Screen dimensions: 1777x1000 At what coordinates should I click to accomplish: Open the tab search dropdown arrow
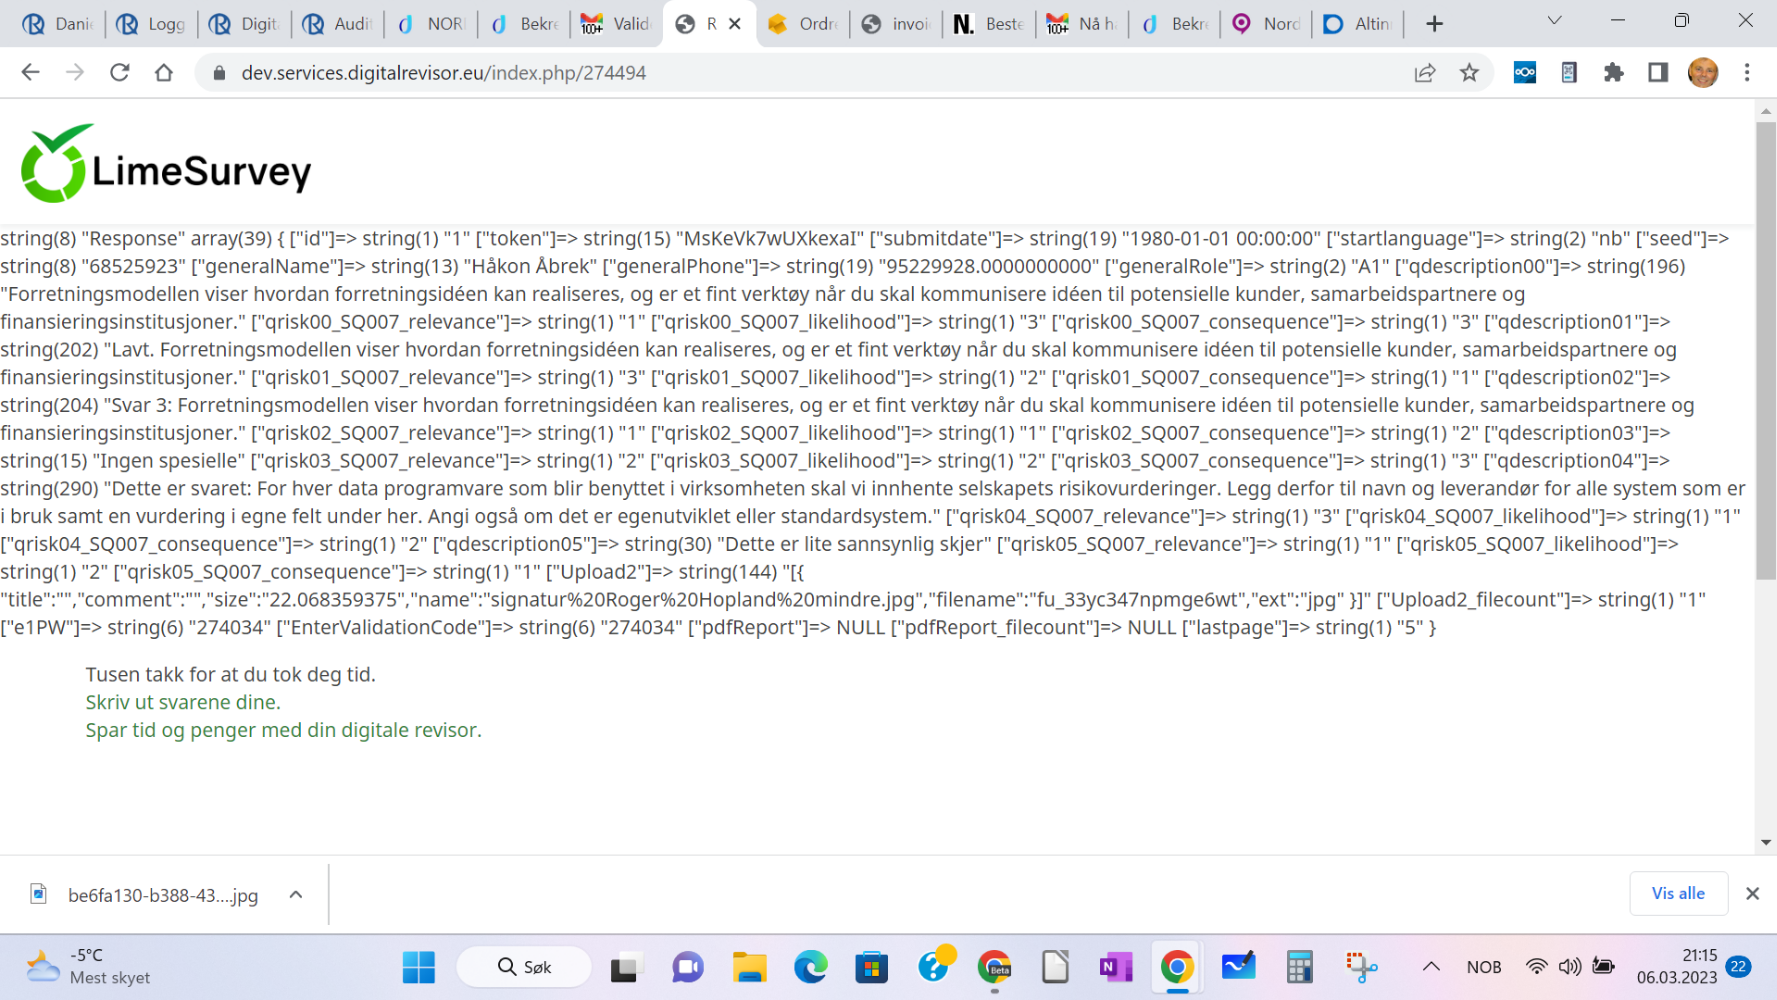[1554, 20]
